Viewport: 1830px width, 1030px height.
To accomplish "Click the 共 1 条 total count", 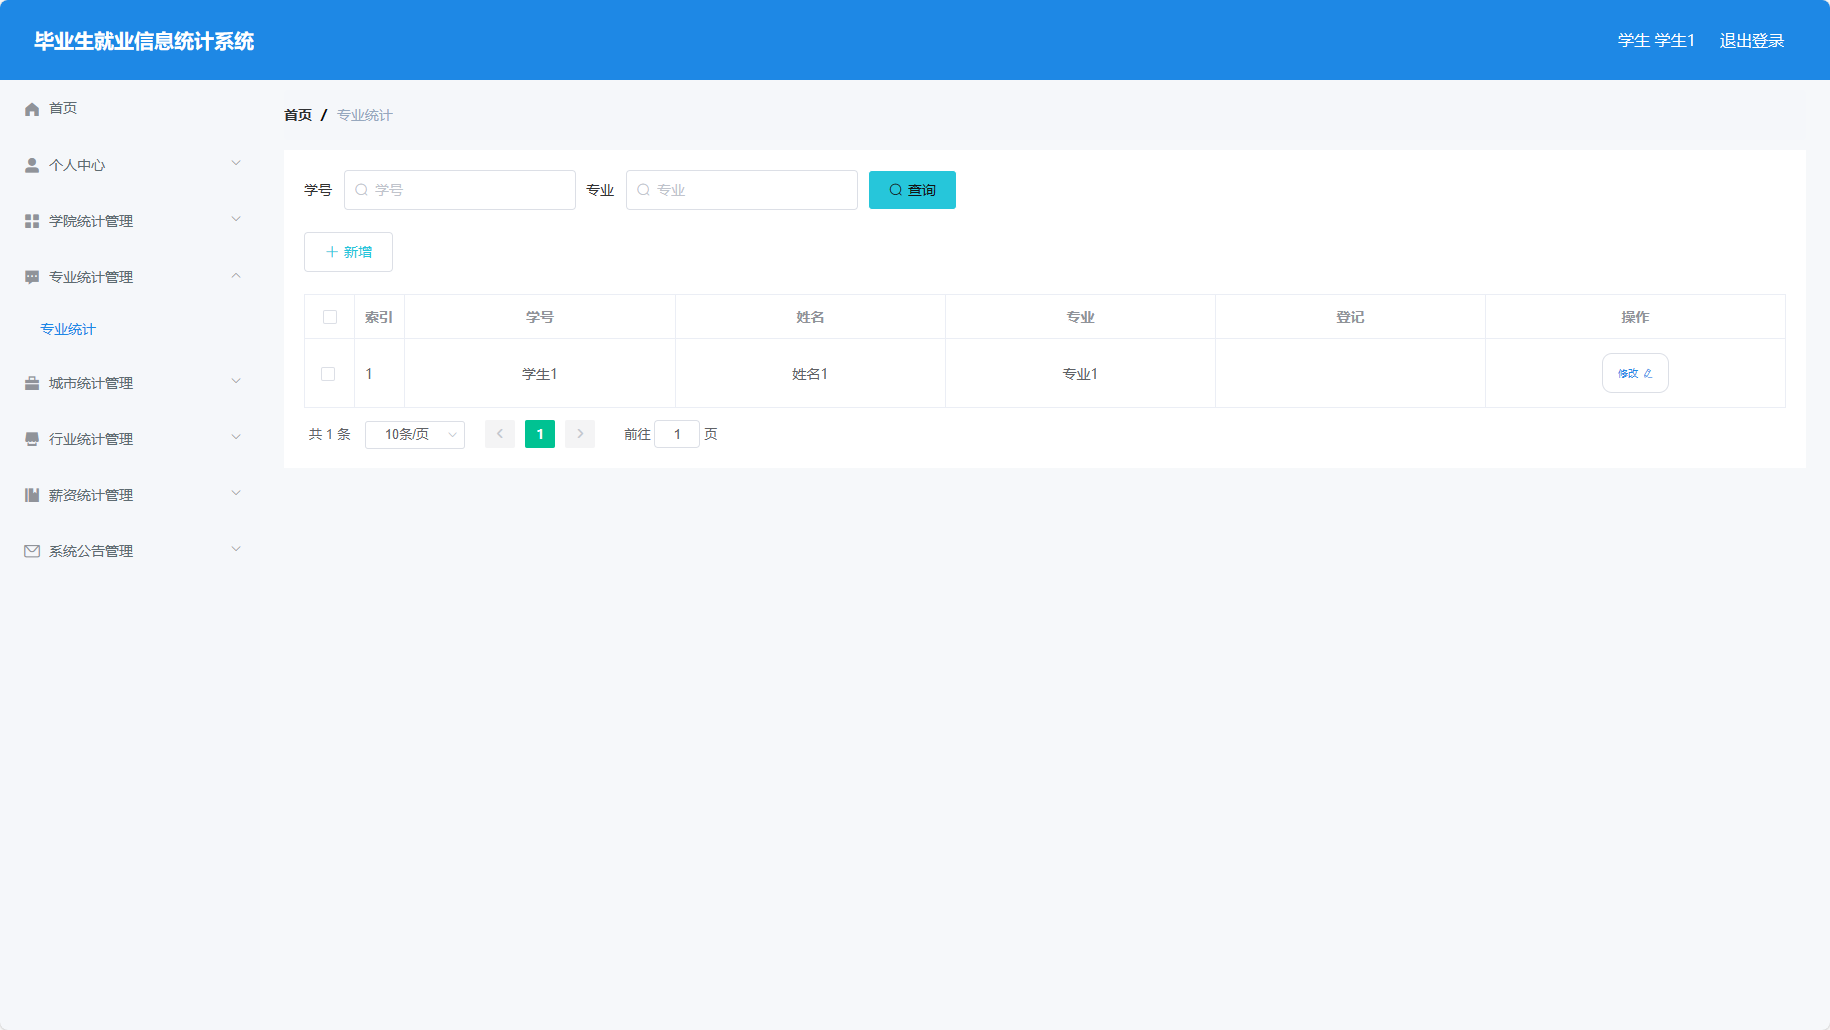I will tap(330, 434).
